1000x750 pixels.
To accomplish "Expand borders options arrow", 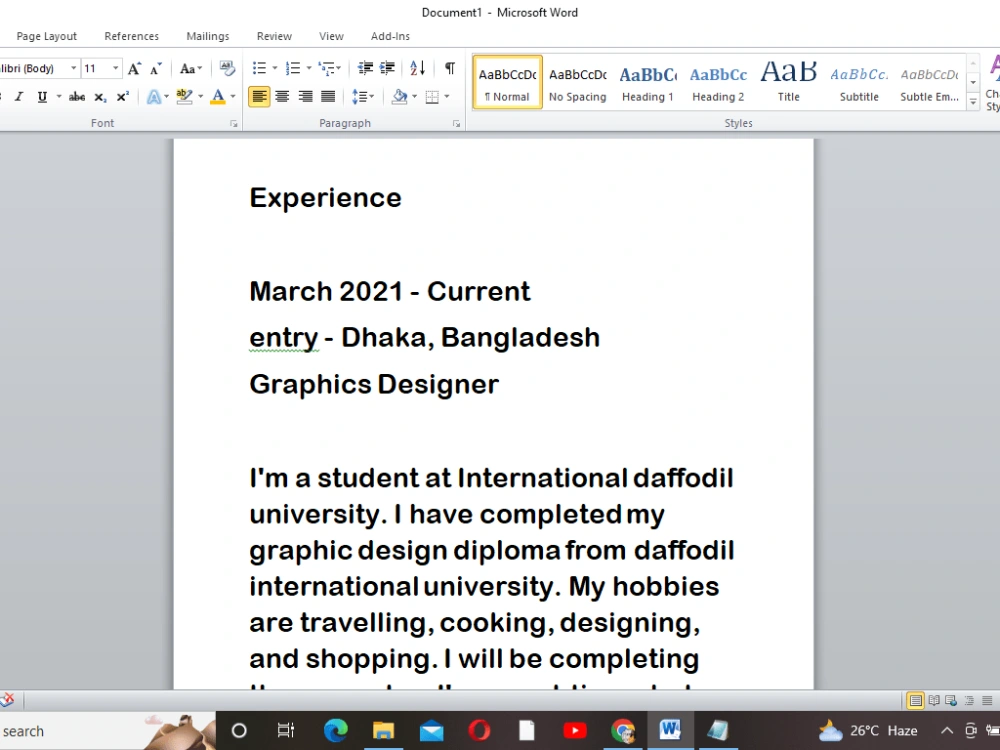I will pos(447,97).
